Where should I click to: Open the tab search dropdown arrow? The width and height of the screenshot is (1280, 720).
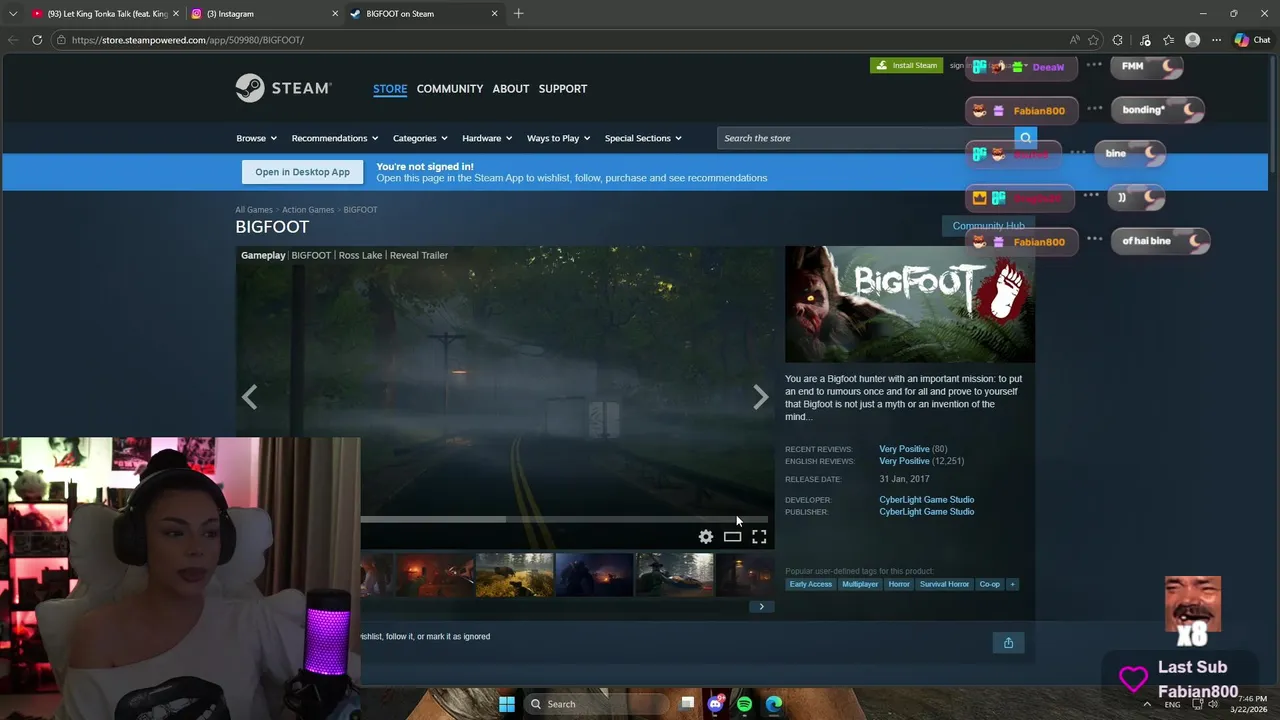coord(13,14)
